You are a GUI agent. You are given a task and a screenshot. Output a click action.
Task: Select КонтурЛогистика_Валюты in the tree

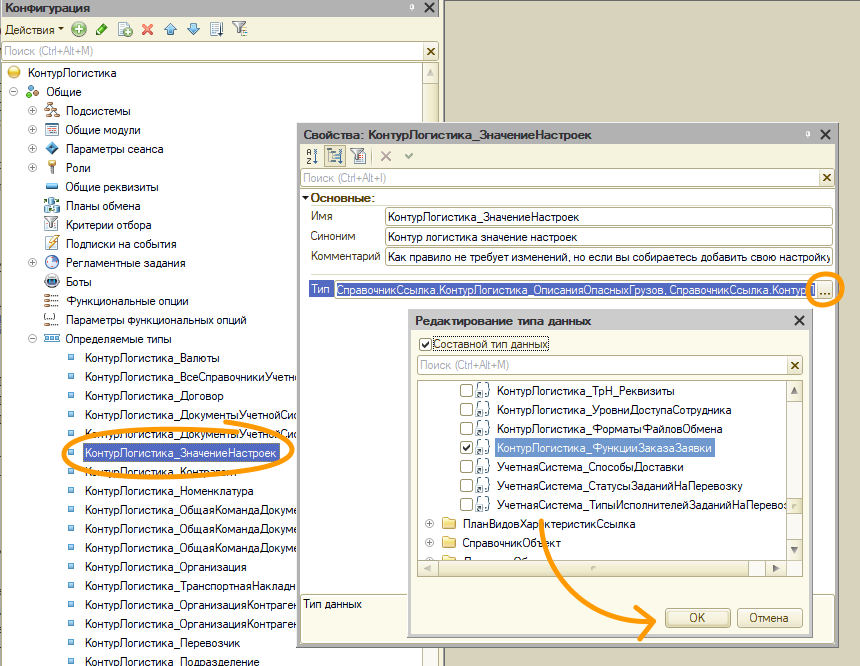[152, 358]
